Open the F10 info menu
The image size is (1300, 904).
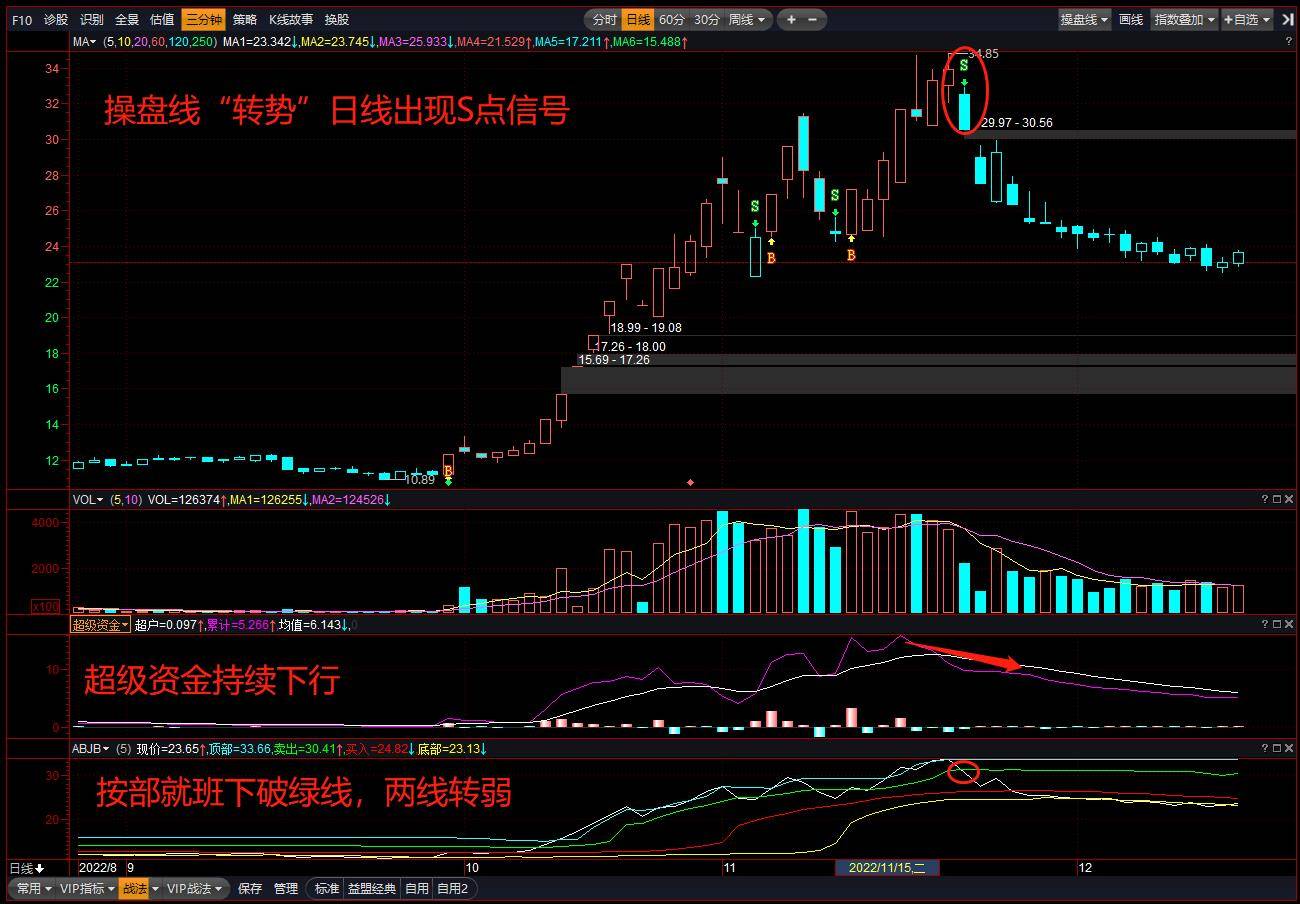coord(22,20)
